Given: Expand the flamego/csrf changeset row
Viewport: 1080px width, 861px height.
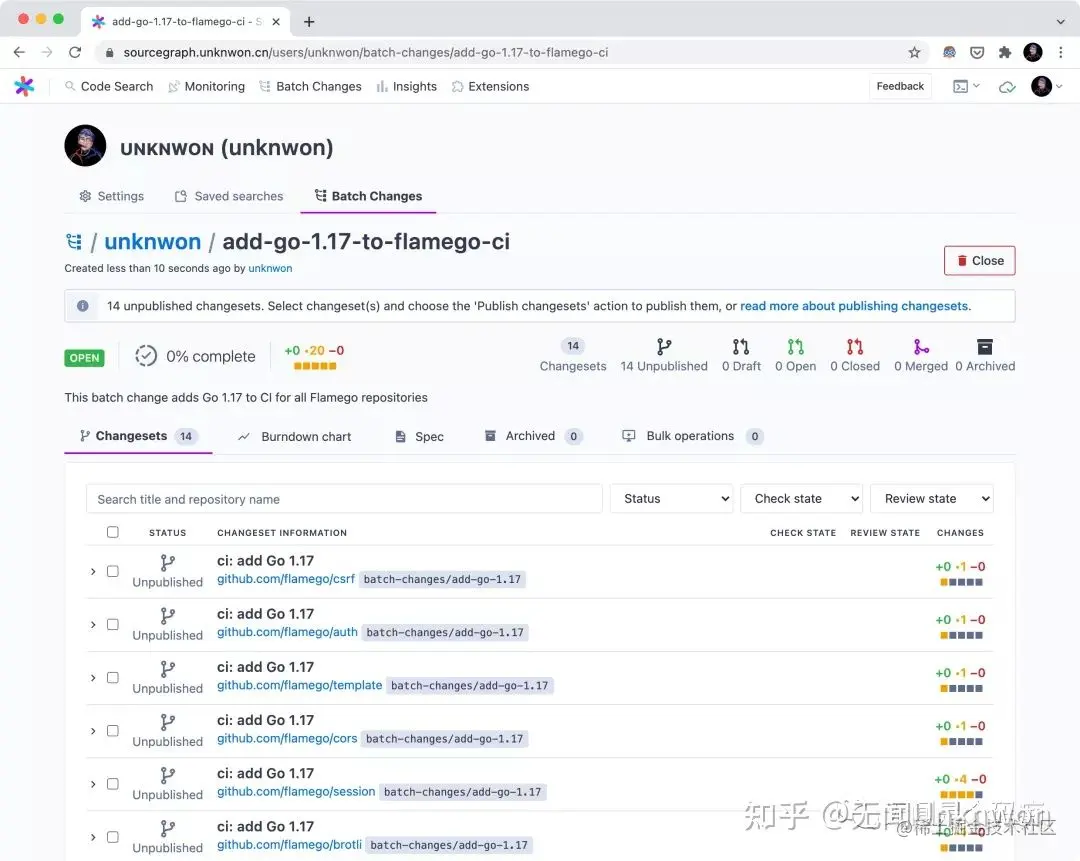Looking at the screenshot, I should (x=93, y=572).
